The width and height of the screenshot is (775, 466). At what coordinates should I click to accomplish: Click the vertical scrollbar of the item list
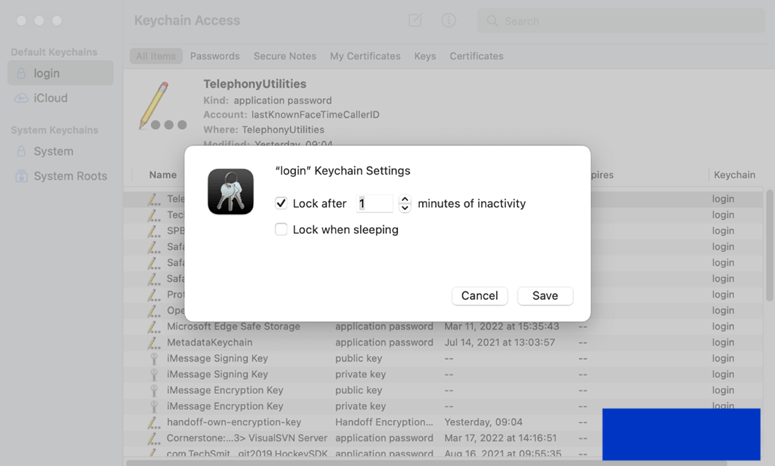(769, 246)
